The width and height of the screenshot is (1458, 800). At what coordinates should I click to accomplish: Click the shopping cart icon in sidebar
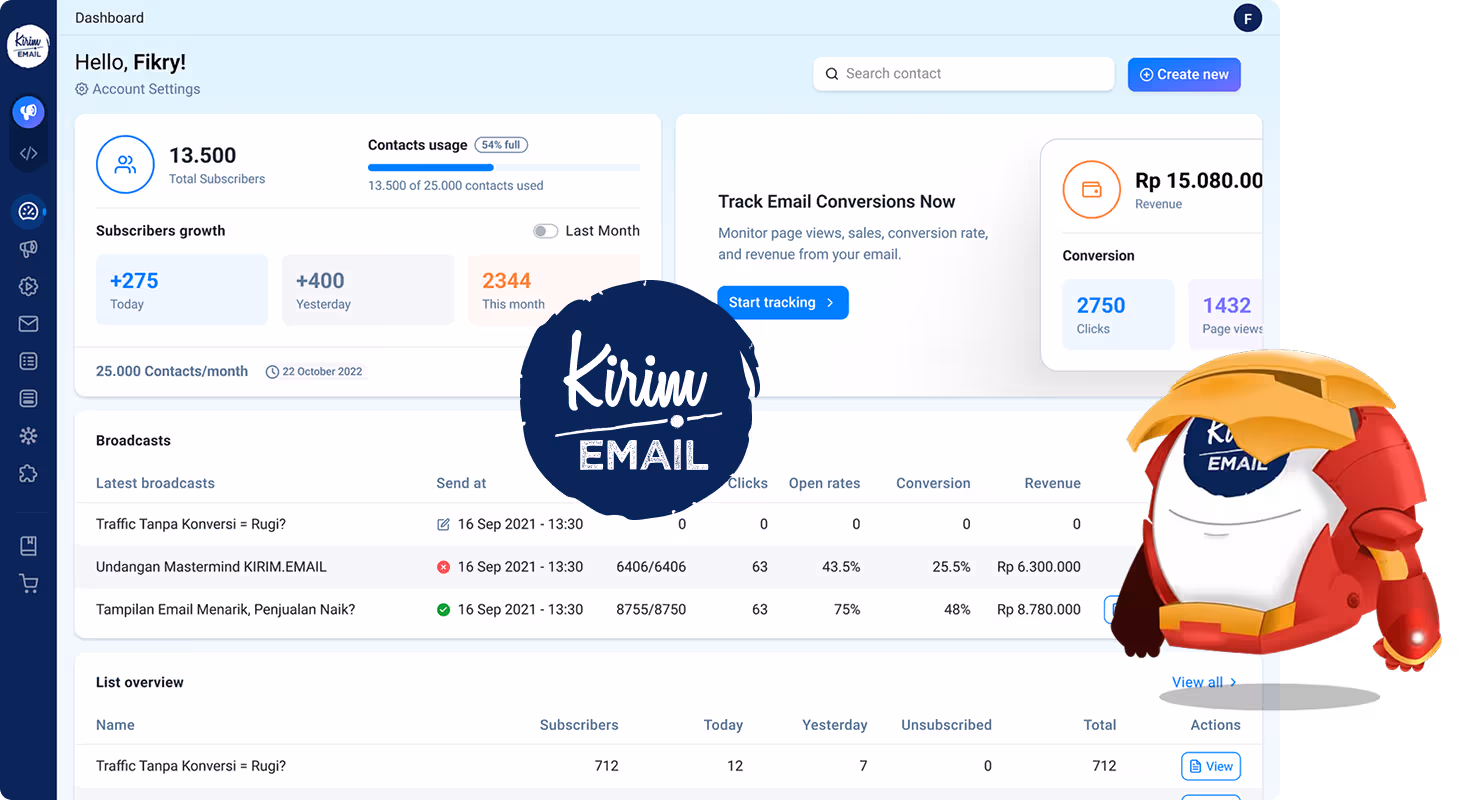point(28,584)
